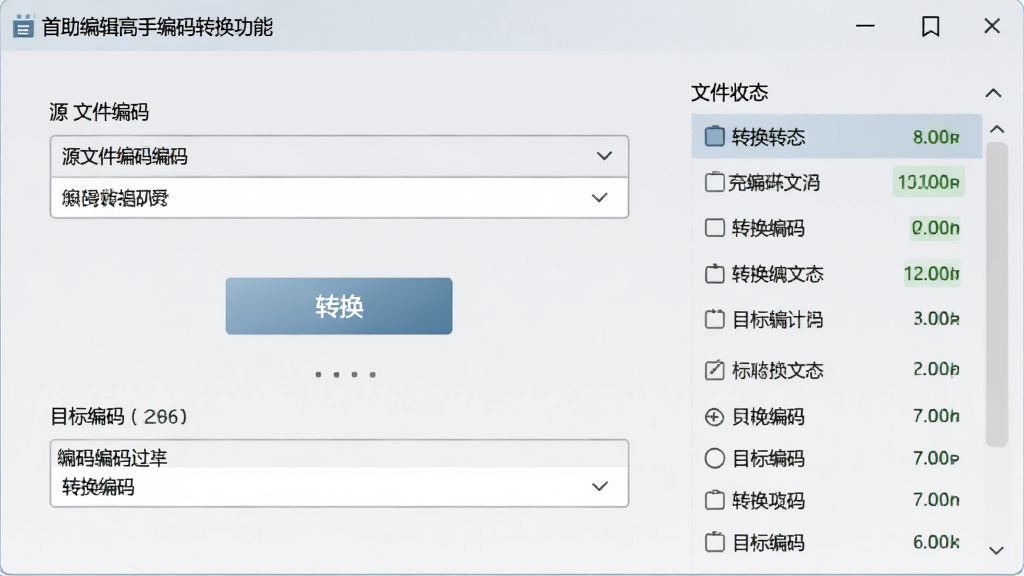The image size is (1024, 576).
Task: Click the clipboard icon next to 转换攻码
Action: pos(714,500)
